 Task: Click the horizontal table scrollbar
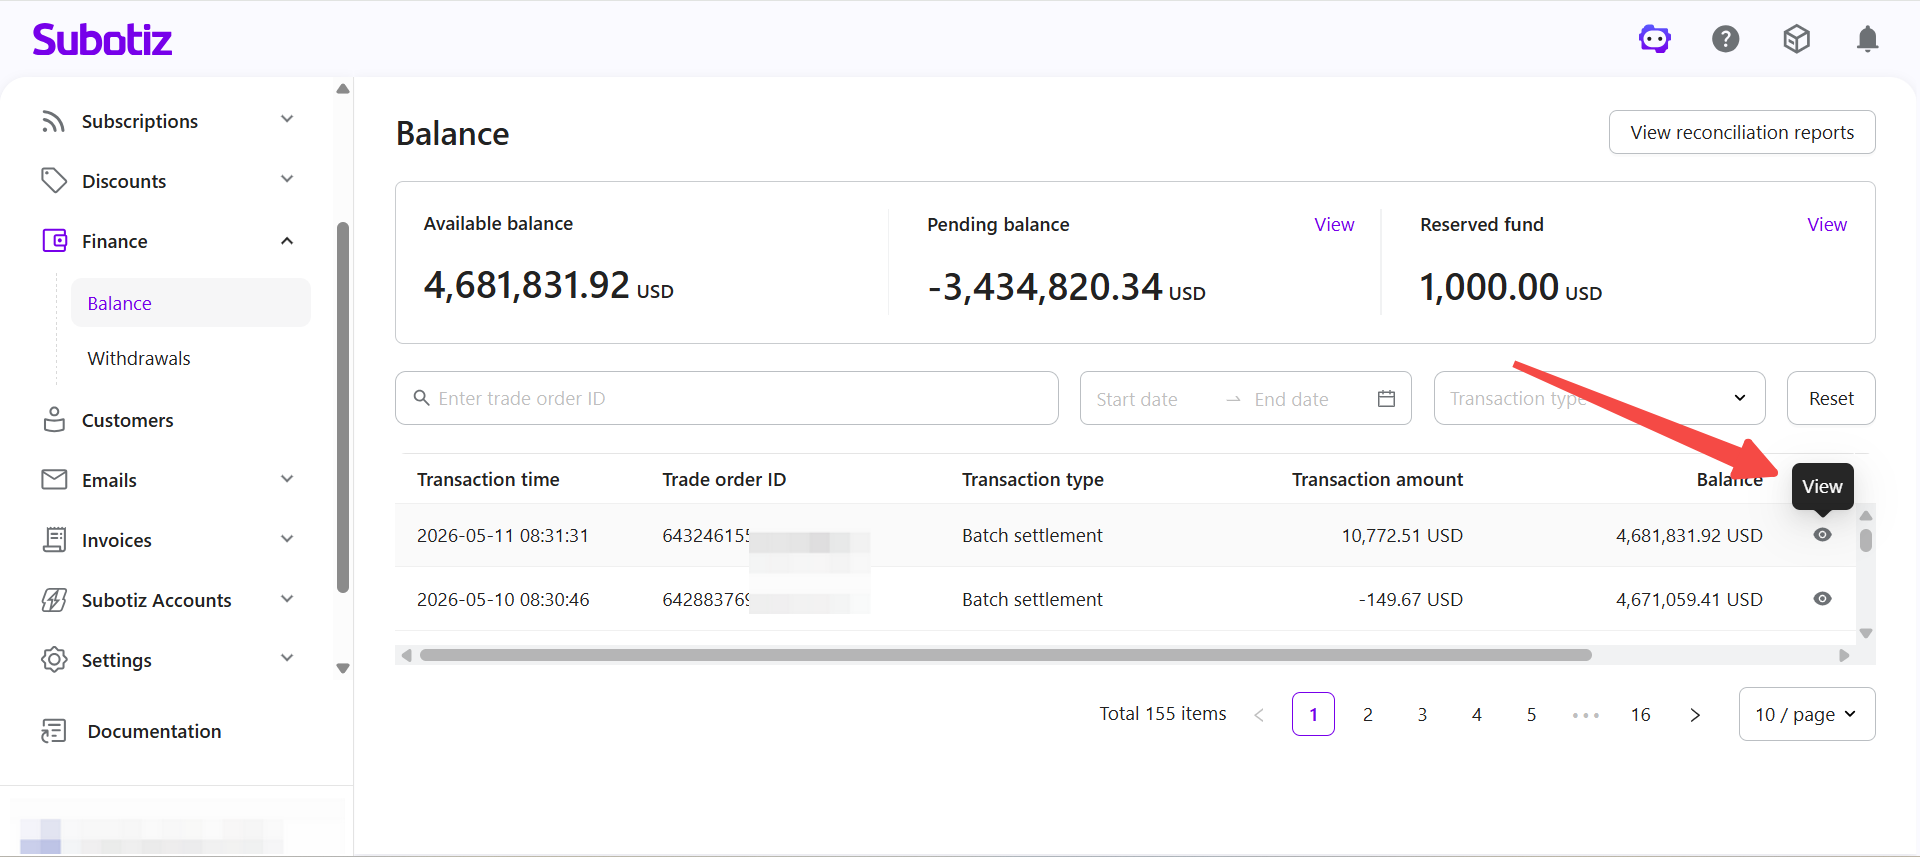pos(1005,655)
